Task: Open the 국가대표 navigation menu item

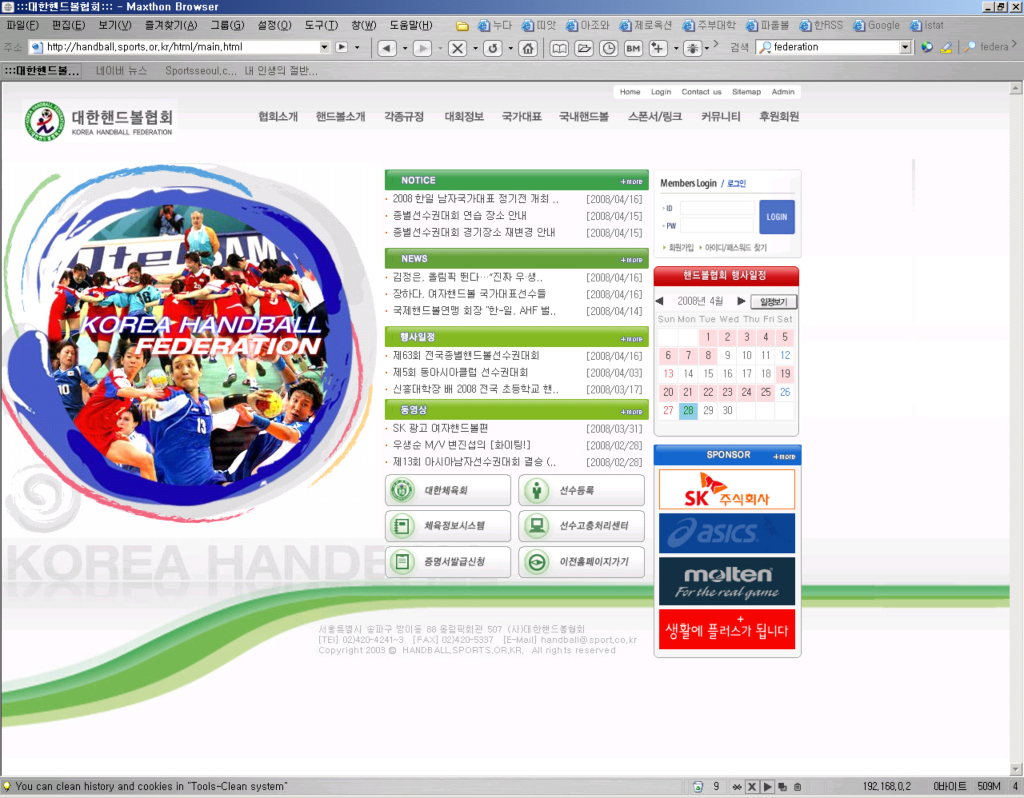Action: (x=521, y=117)
